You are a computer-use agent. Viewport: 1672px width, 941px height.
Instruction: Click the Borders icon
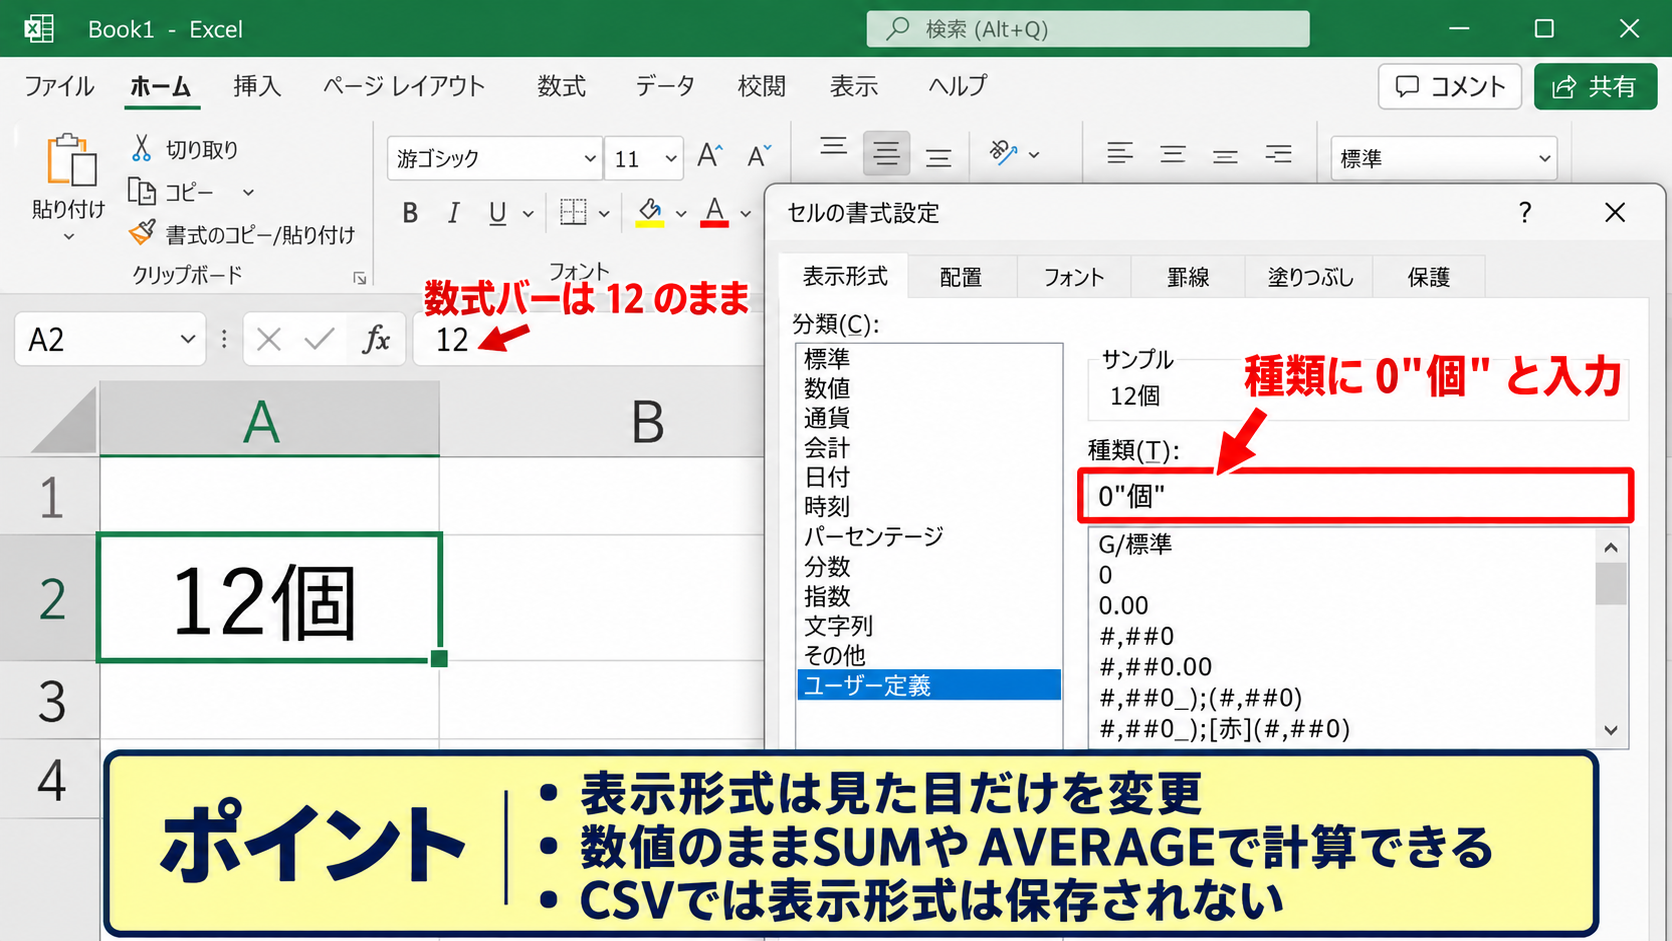[x=573, y=212]
